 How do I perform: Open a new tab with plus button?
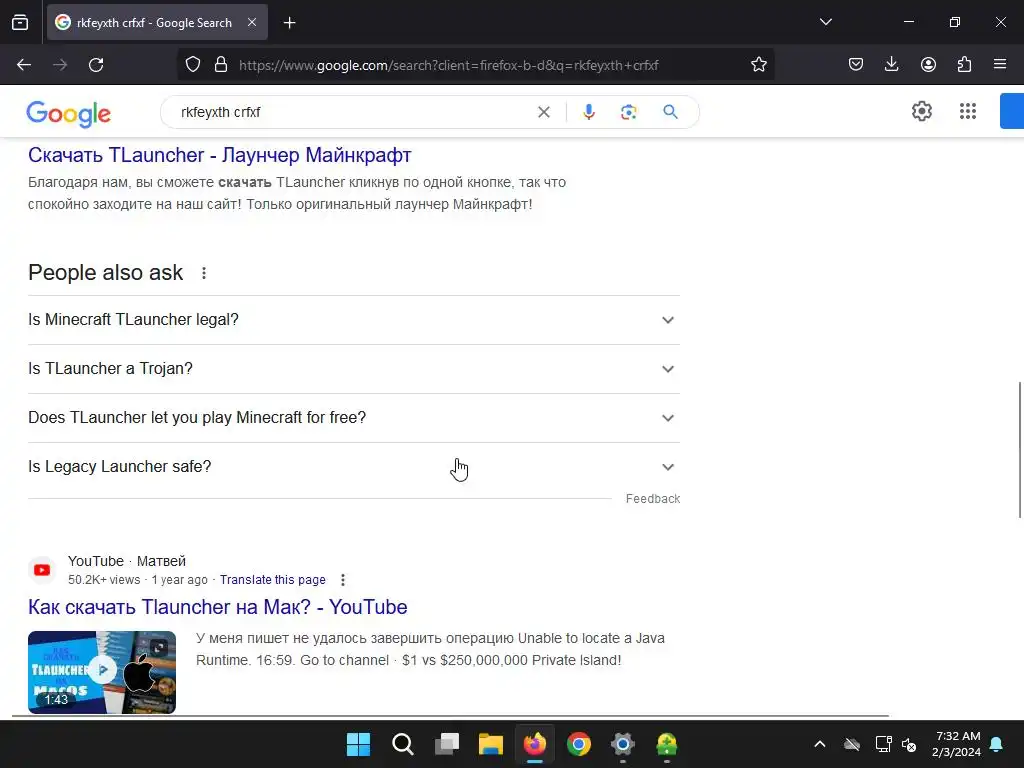point(289,23)
